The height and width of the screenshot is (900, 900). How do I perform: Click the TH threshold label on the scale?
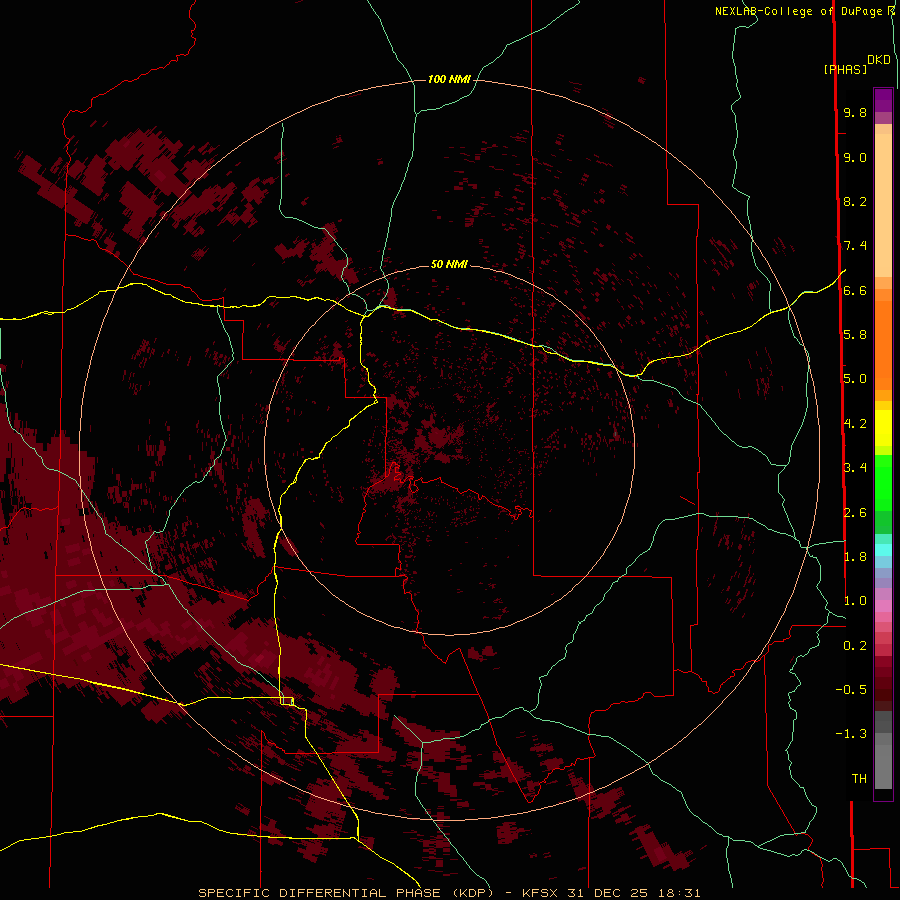coord(859,779)
